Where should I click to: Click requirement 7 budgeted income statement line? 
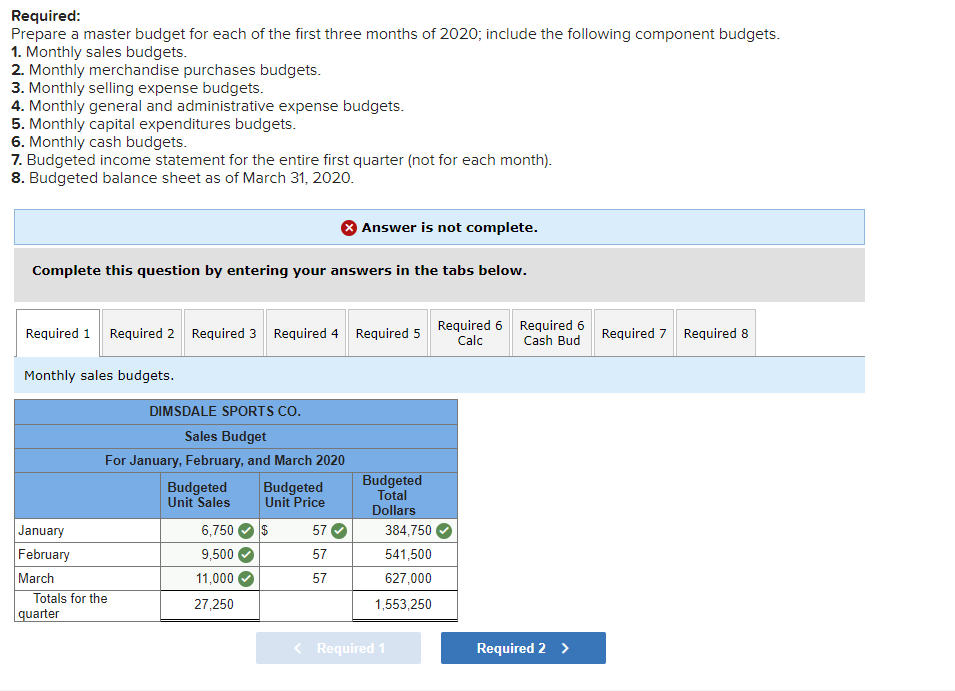[x=281, y=160]
